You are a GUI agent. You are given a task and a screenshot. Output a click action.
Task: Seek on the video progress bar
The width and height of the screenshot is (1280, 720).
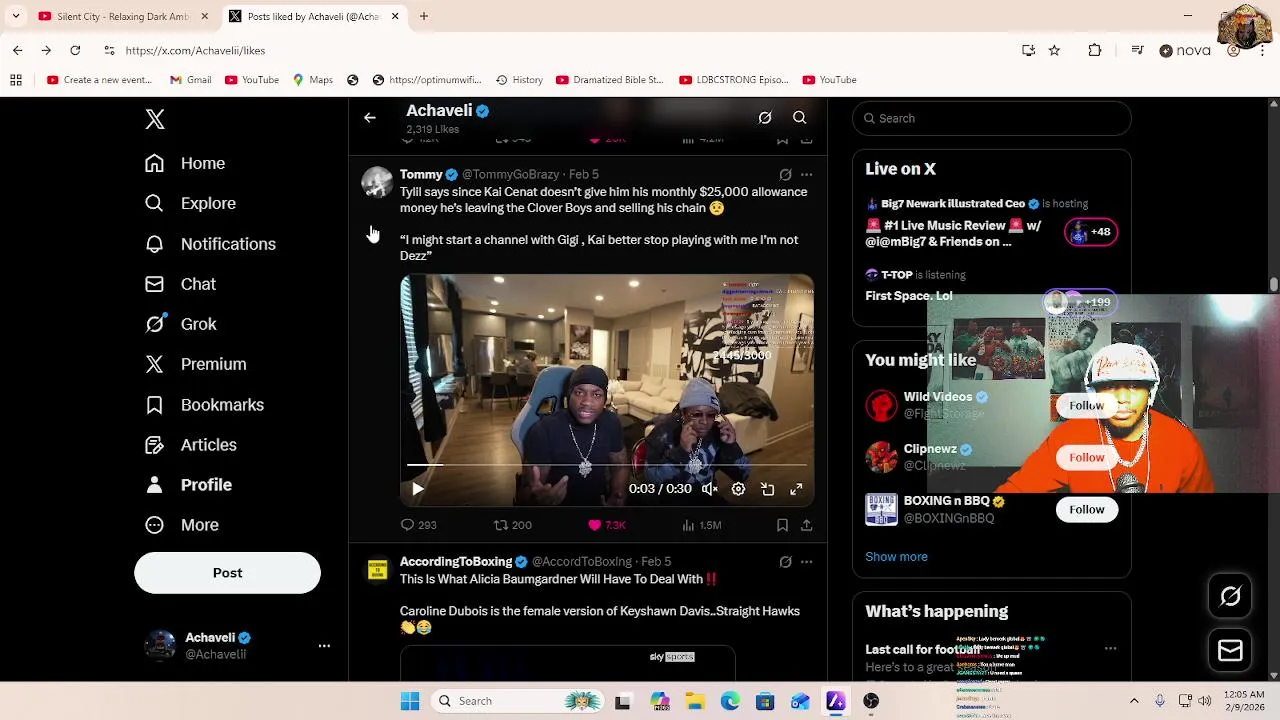pos(607,465)
